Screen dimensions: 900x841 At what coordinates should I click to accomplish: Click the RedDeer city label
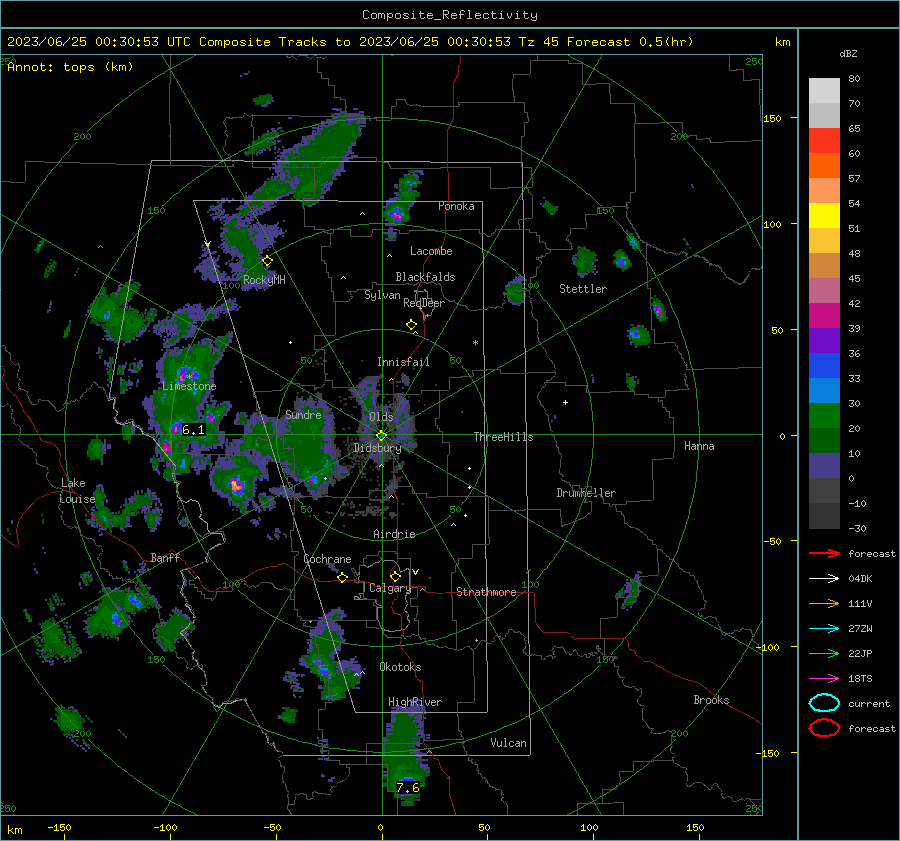pos(424,303)
